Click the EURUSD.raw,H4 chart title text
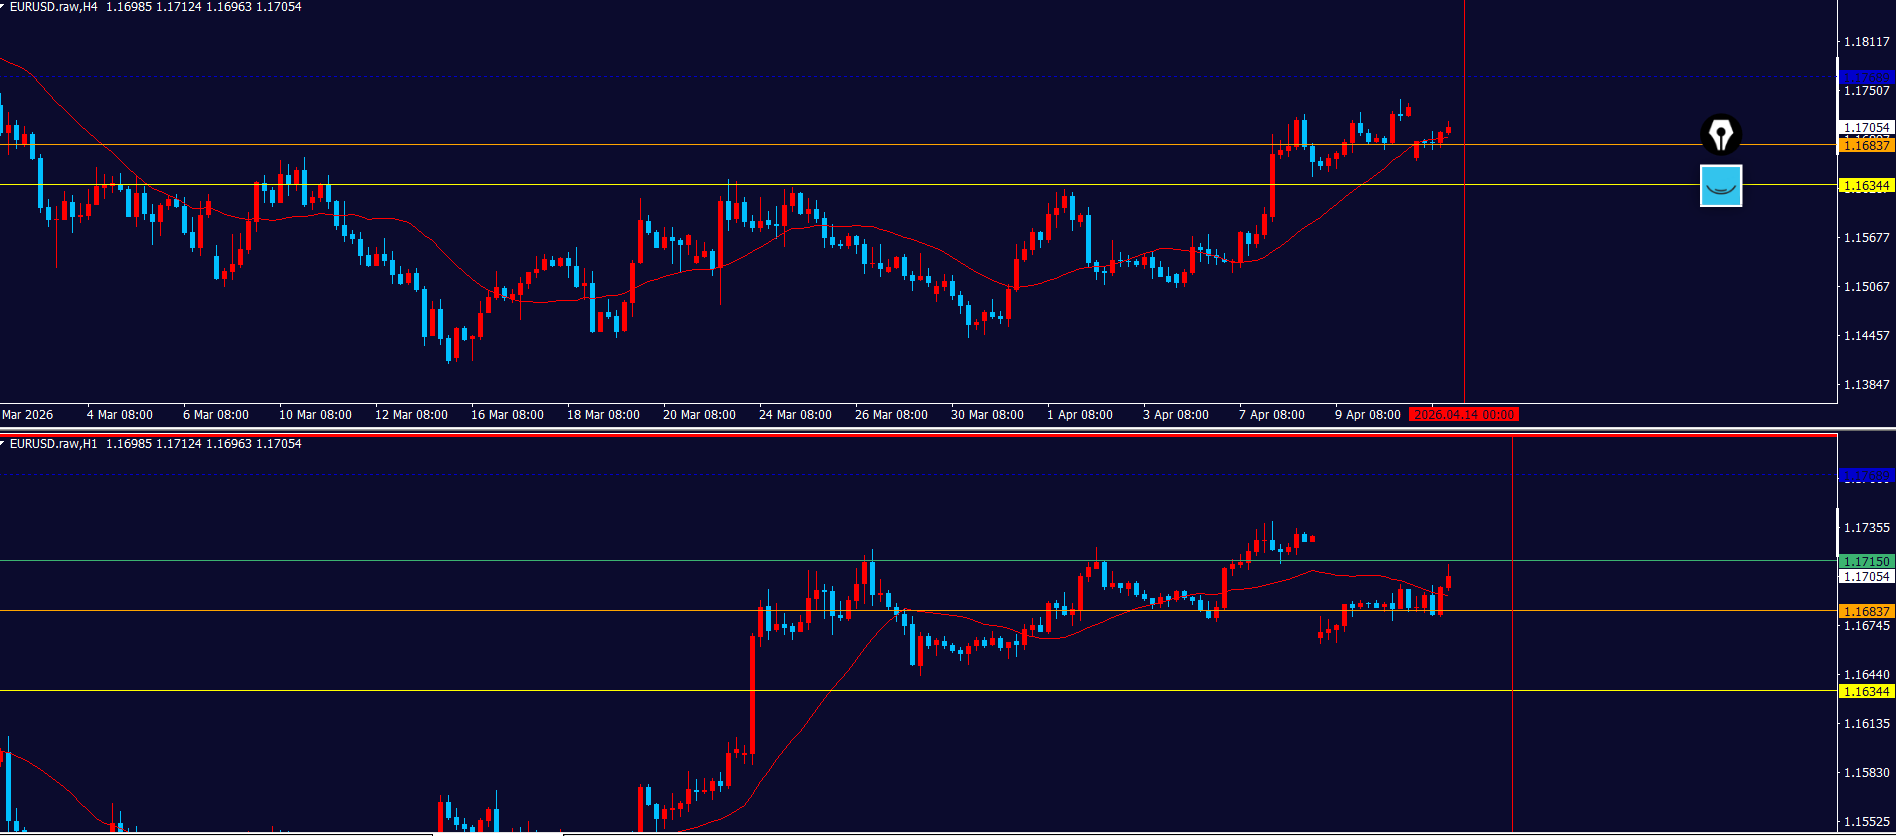This screenshot has height=836, width=1896. click(54, 7)
